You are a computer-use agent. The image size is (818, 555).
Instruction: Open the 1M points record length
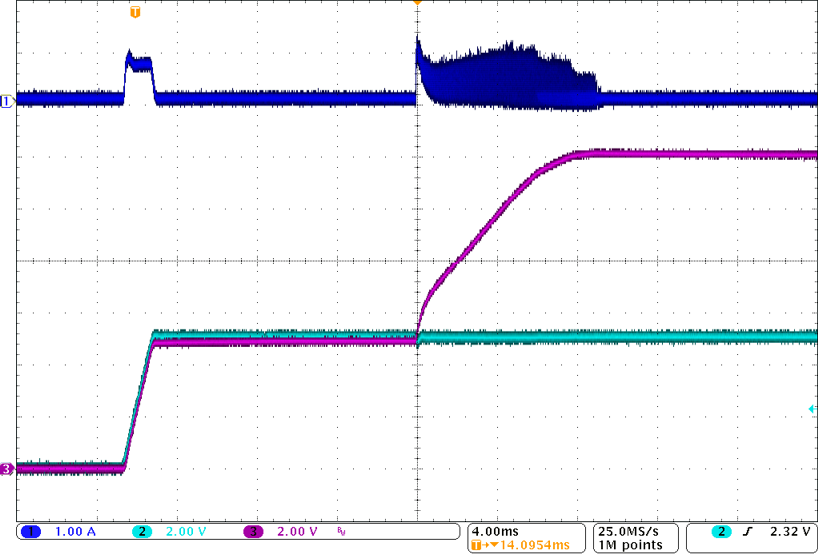click(628, 545)
